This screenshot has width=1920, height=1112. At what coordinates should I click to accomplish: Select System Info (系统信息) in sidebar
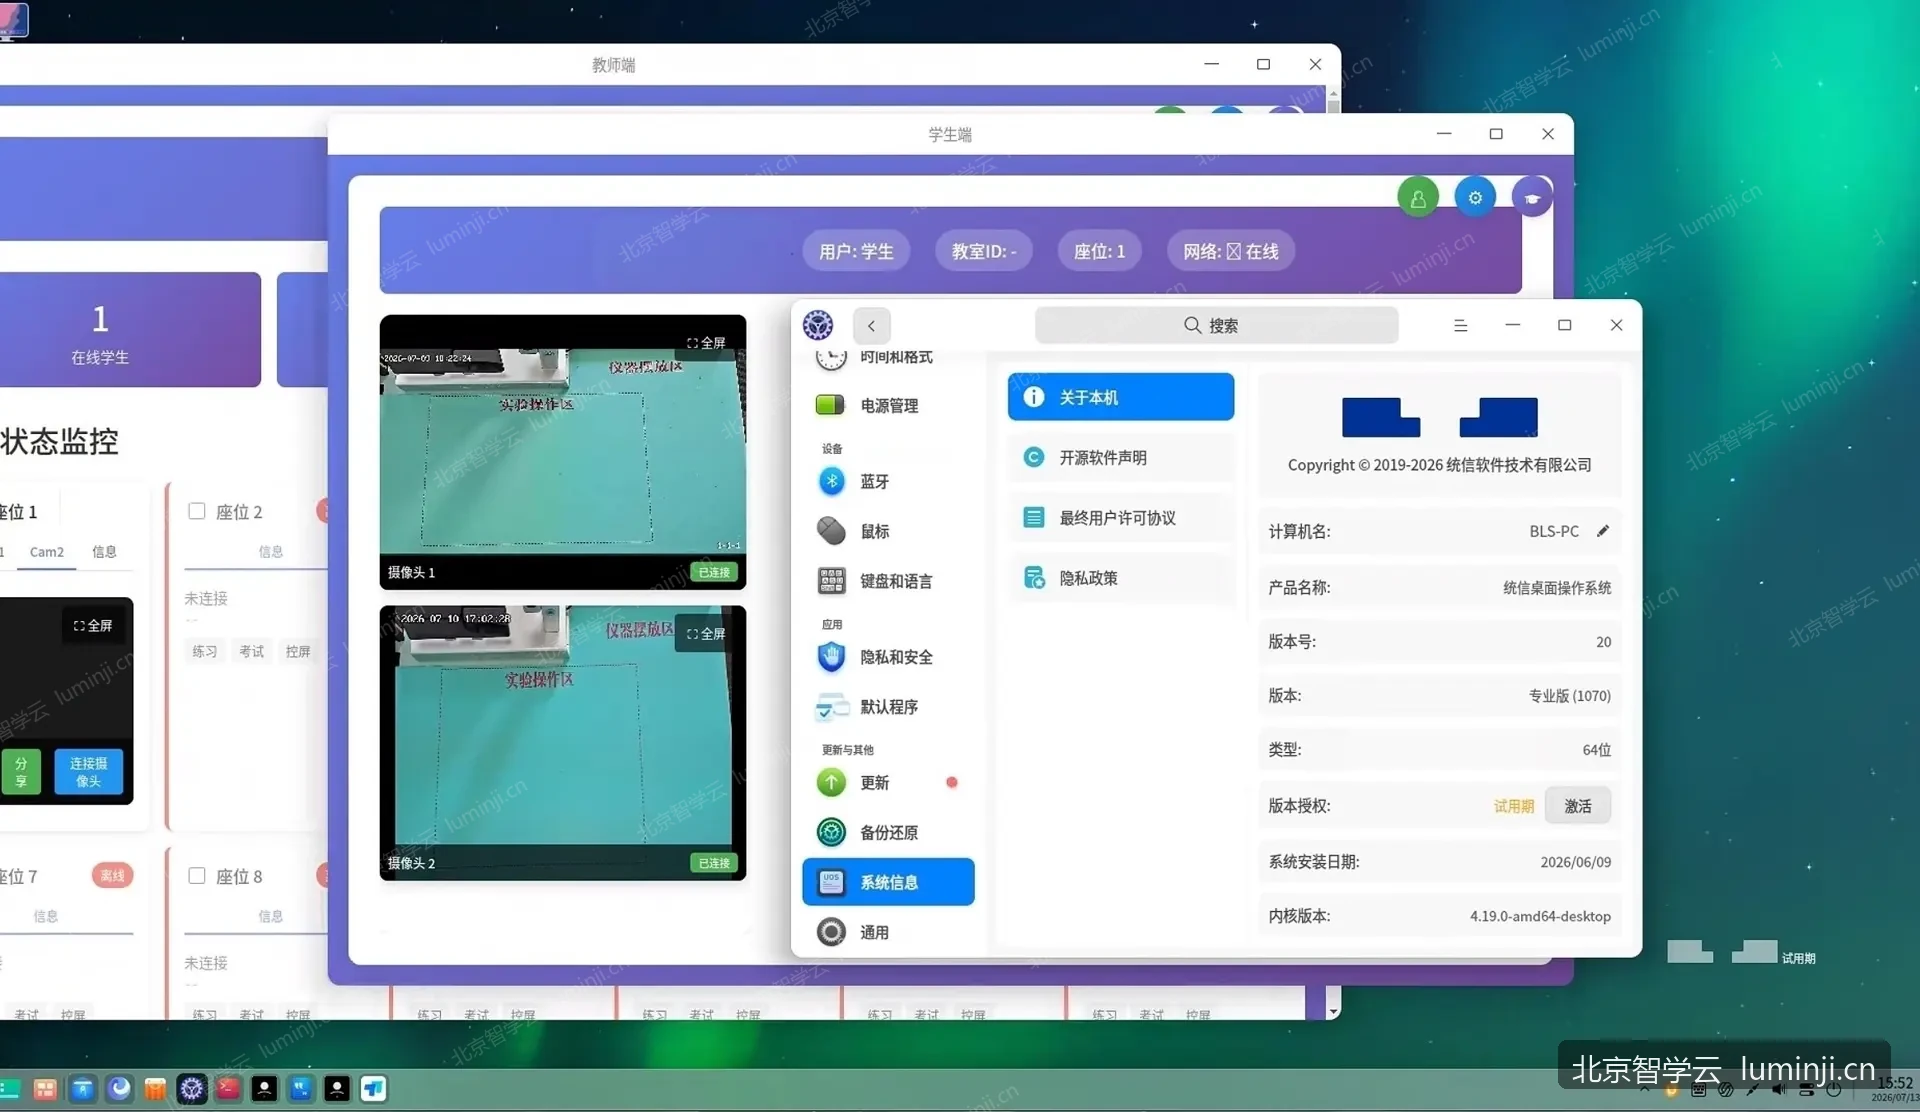[888, 882]
